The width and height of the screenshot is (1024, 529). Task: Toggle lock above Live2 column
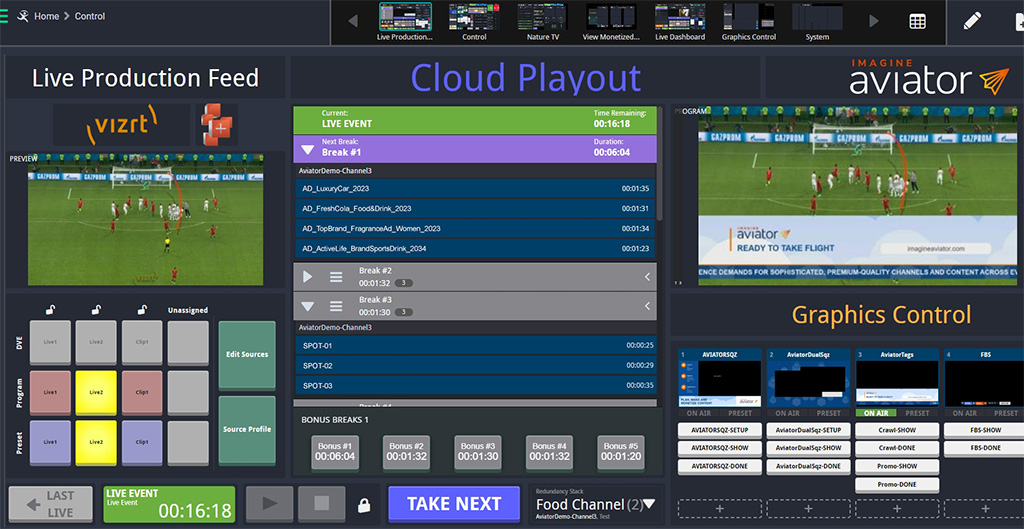point(96,310)
